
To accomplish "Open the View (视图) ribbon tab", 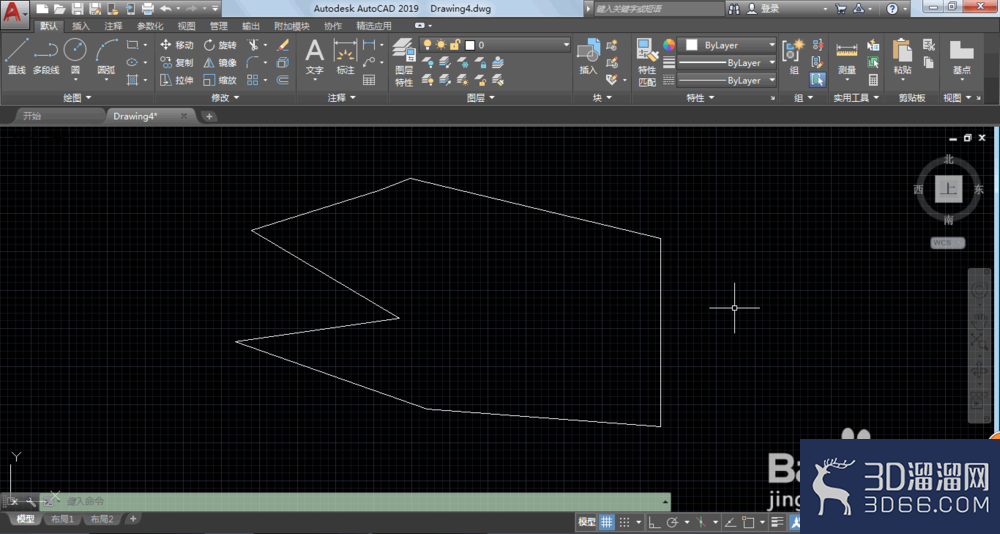I will 186,26.
